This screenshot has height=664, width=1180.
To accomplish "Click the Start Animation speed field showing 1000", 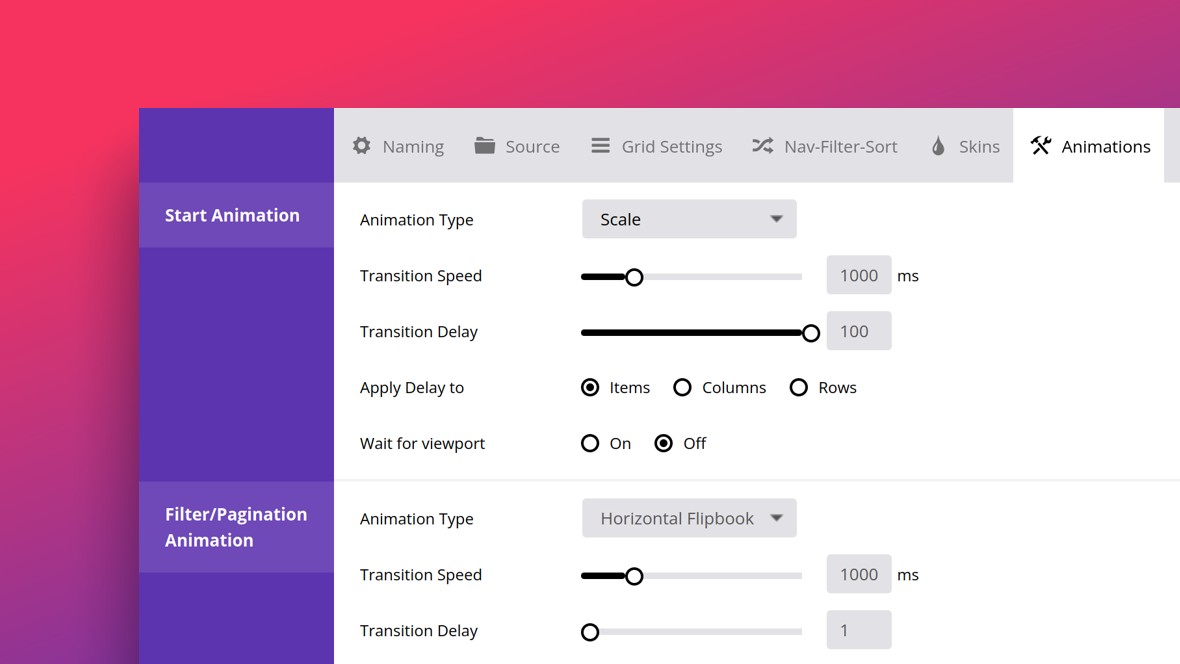I will pos(859,275).
